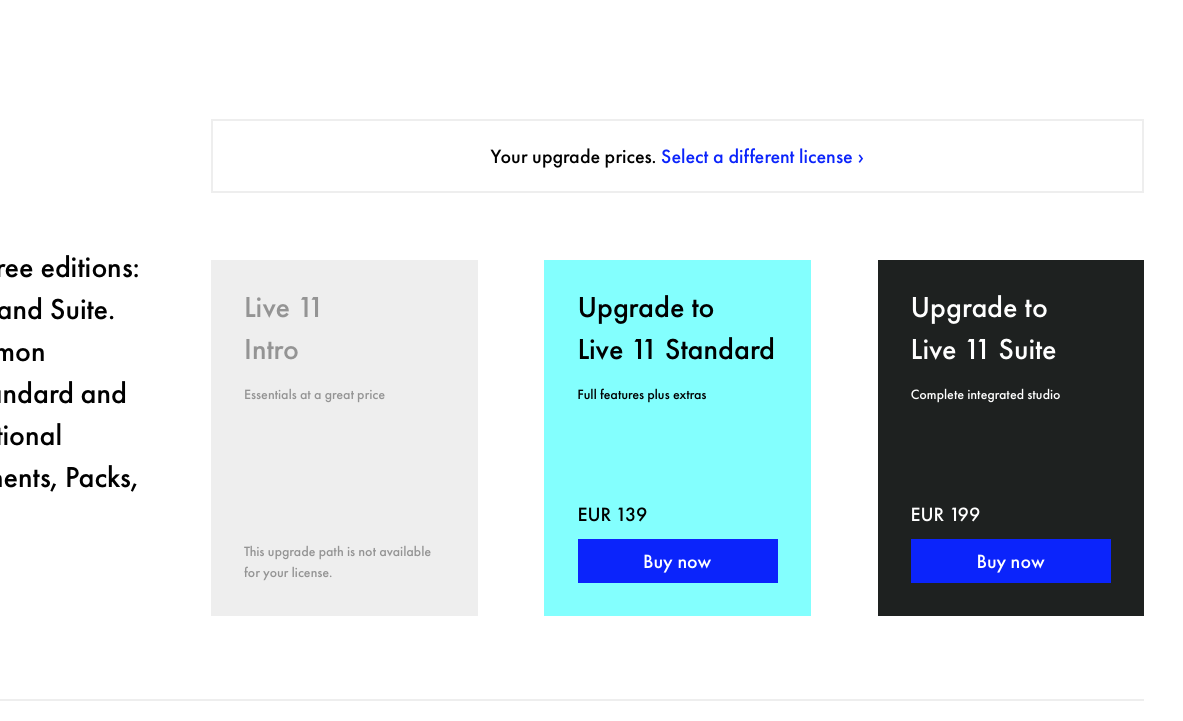
Task: Open the 'Select a different license' link
Action: pos(762,157)
